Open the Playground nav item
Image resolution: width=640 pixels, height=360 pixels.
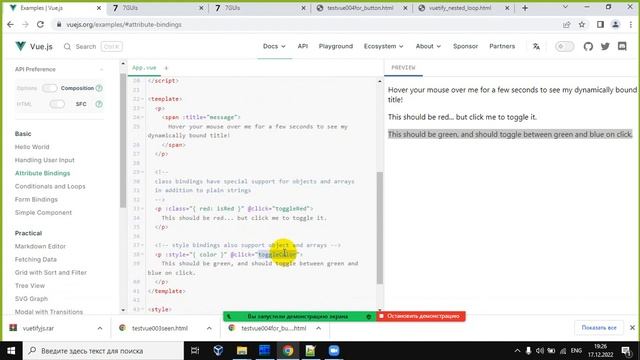point(336,47)
